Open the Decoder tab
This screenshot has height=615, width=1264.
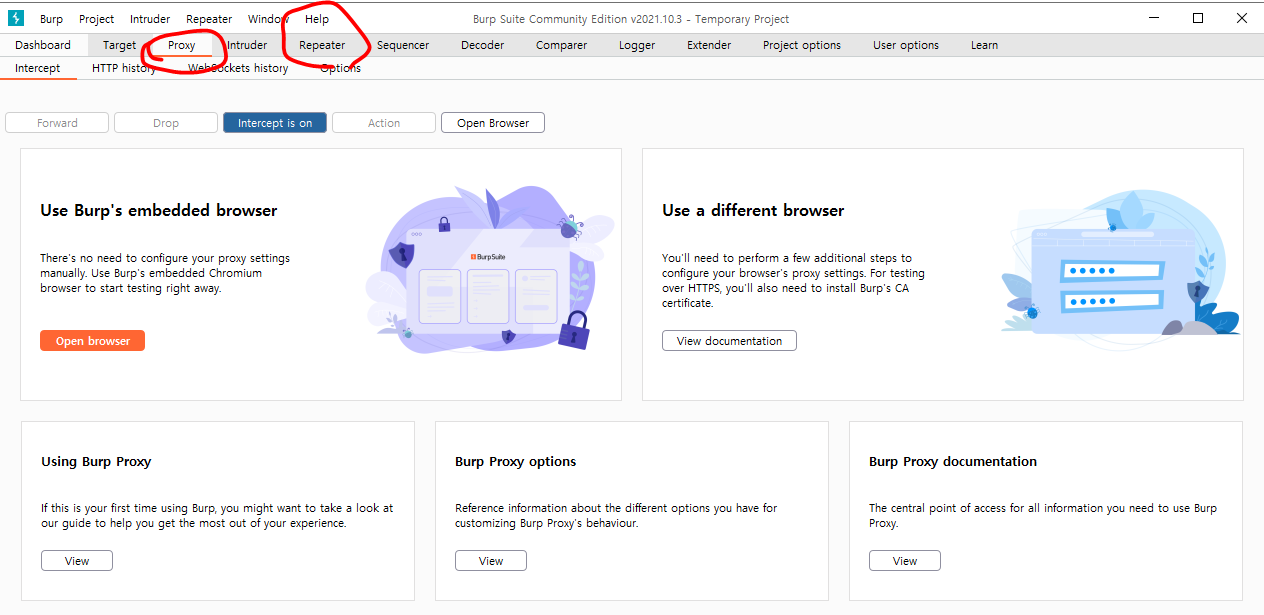482,45
